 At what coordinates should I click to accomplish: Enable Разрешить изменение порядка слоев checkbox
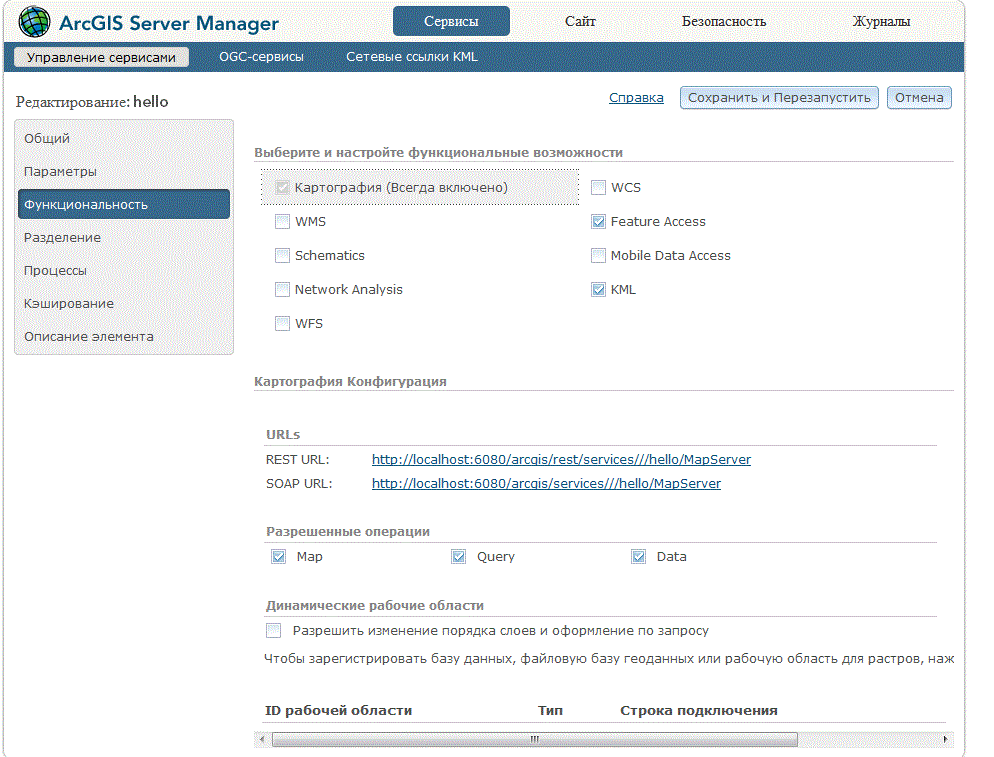pos(273,631)
